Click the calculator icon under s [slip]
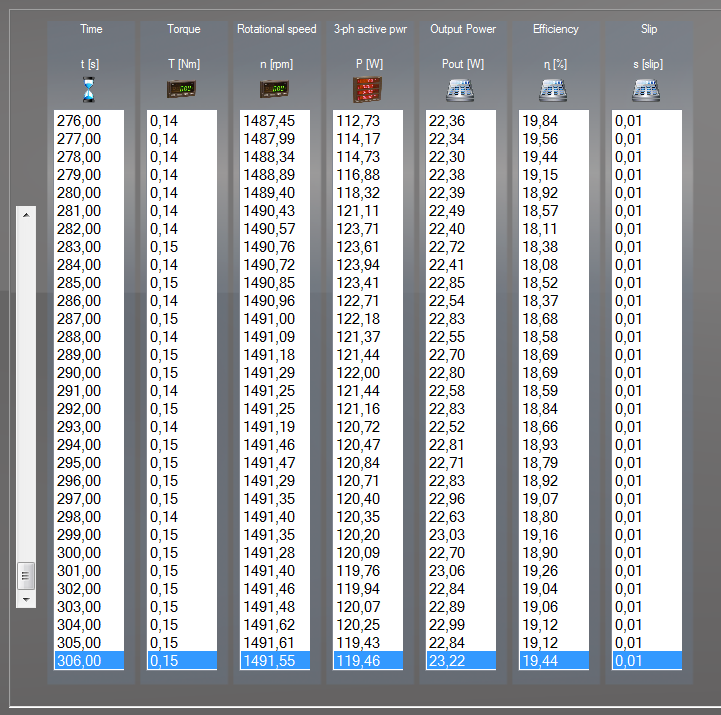This screenshot has width=721, height=715. point(646,90)
